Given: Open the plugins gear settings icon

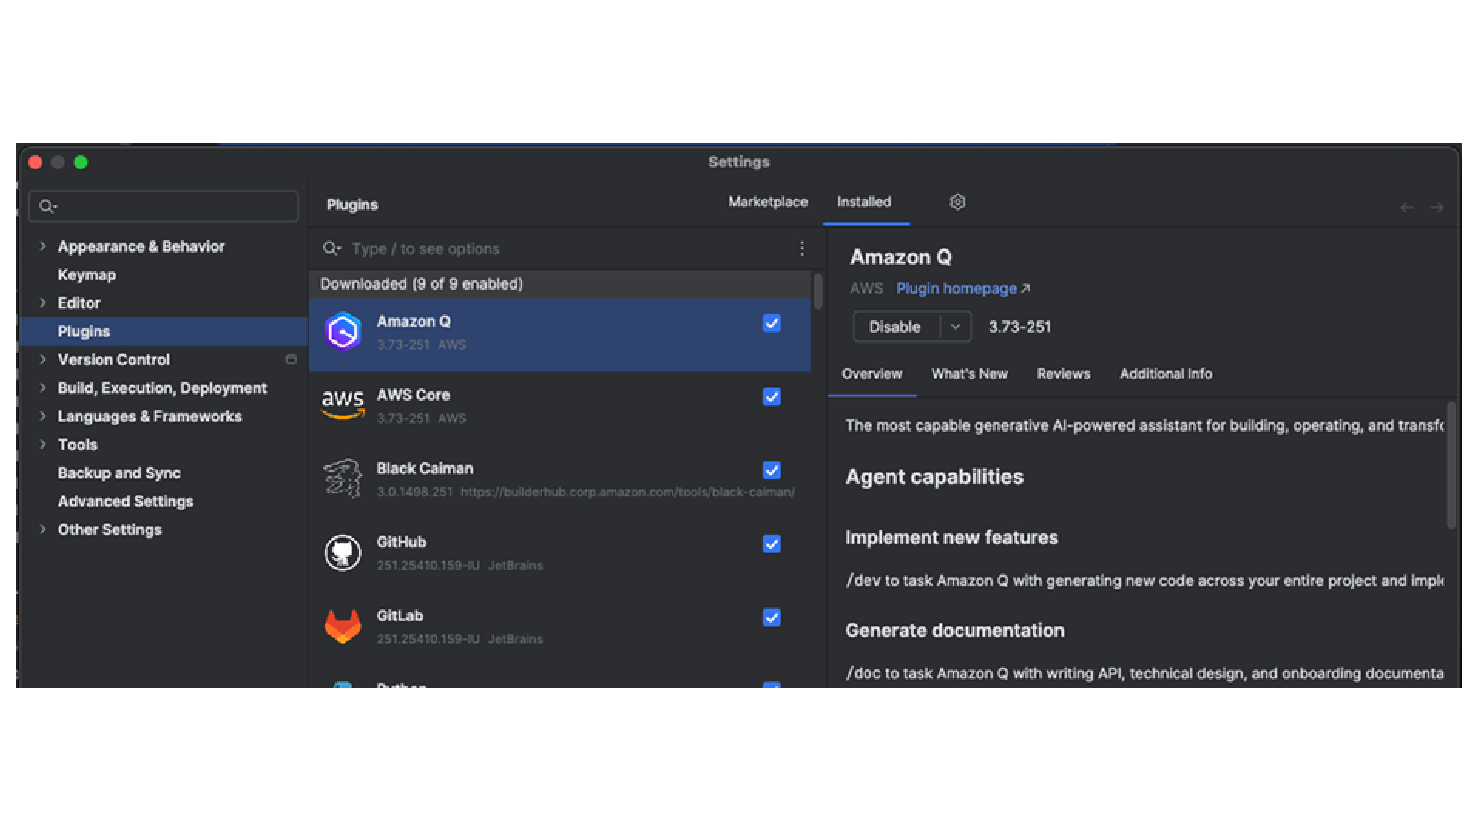Looking at the screenshot, I should 957,202.
